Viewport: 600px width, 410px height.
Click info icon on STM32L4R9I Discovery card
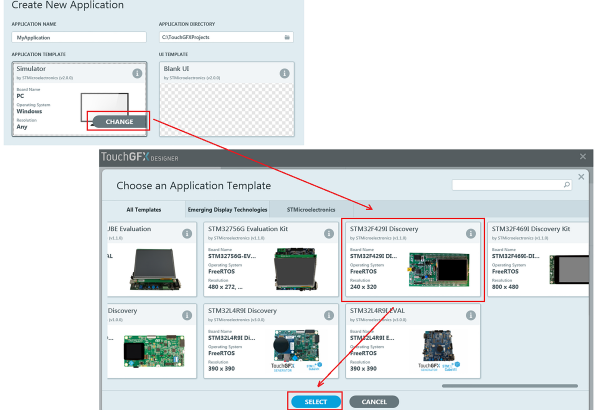pyautogui.click(x=327, y=315)
